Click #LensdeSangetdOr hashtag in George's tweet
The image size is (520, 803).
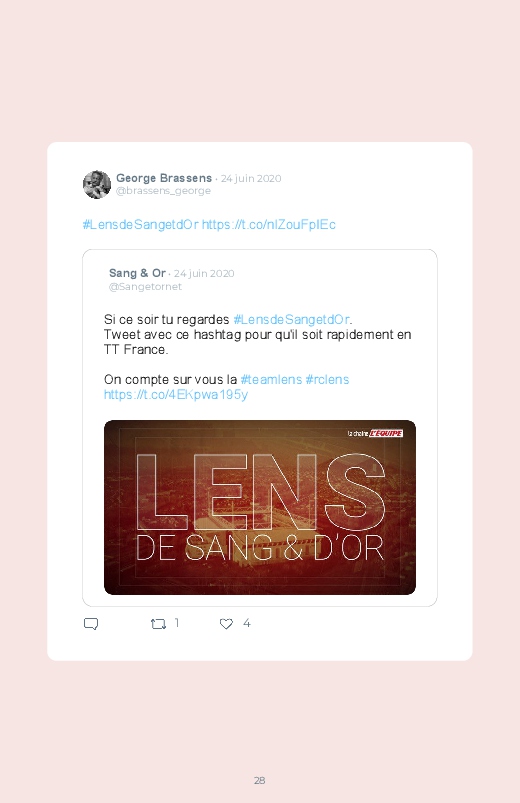click(x=140, y=224)
